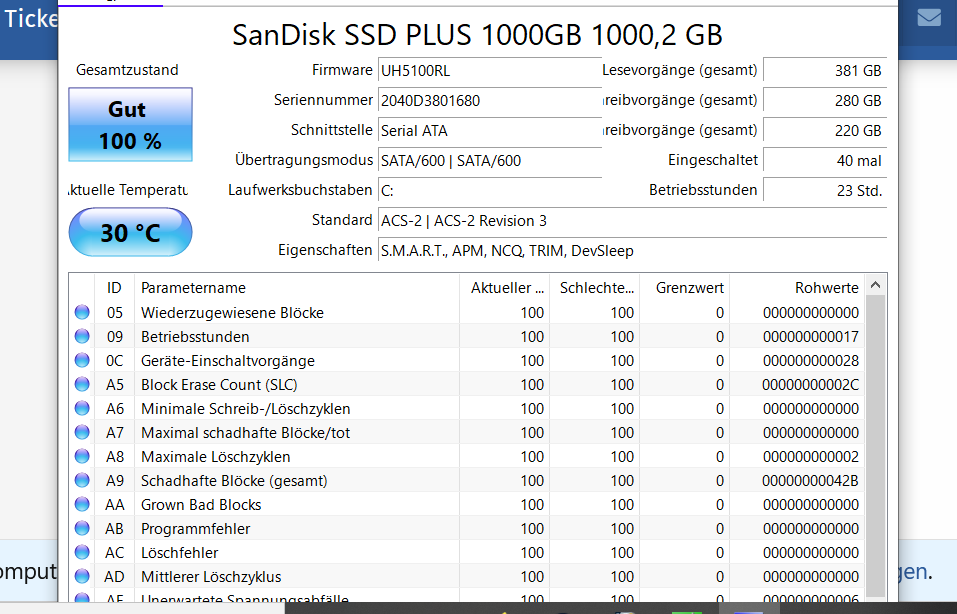
Task: Click the status orb in the Betriebsstunden SMART row
Action: (x=82, y=336)
